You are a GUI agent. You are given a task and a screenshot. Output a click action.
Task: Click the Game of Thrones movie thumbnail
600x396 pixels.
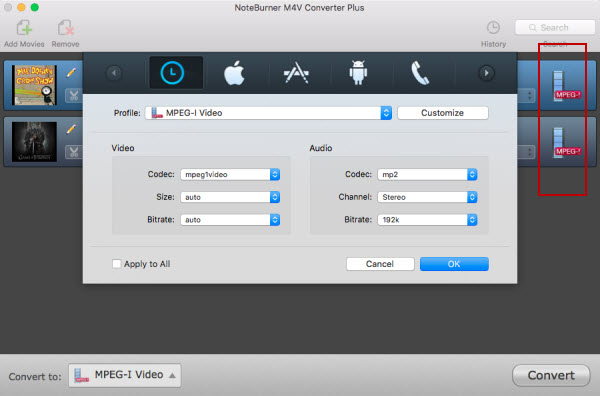(34, 142)
